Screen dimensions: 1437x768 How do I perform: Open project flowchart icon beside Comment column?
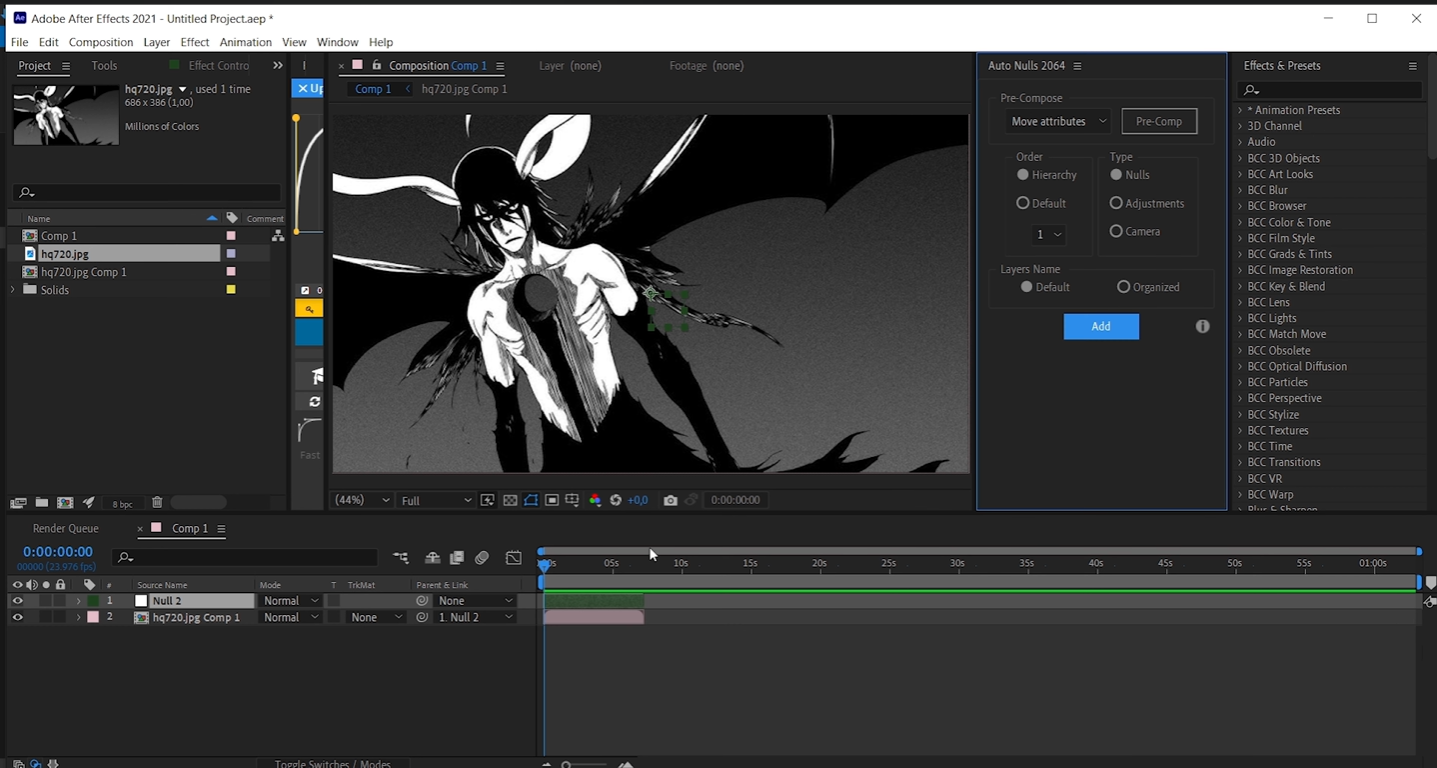[x=278, y=236]
